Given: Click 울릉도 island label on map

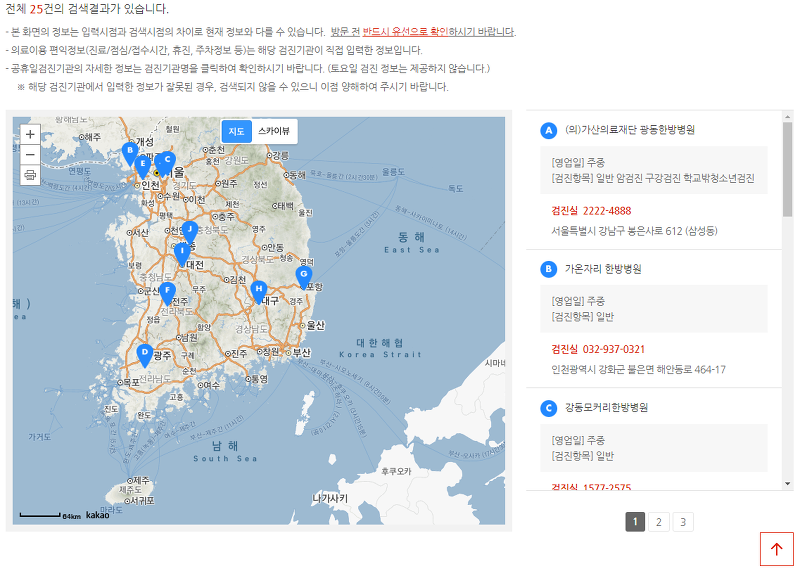Looking at the screenshot, I should point(393,172).
